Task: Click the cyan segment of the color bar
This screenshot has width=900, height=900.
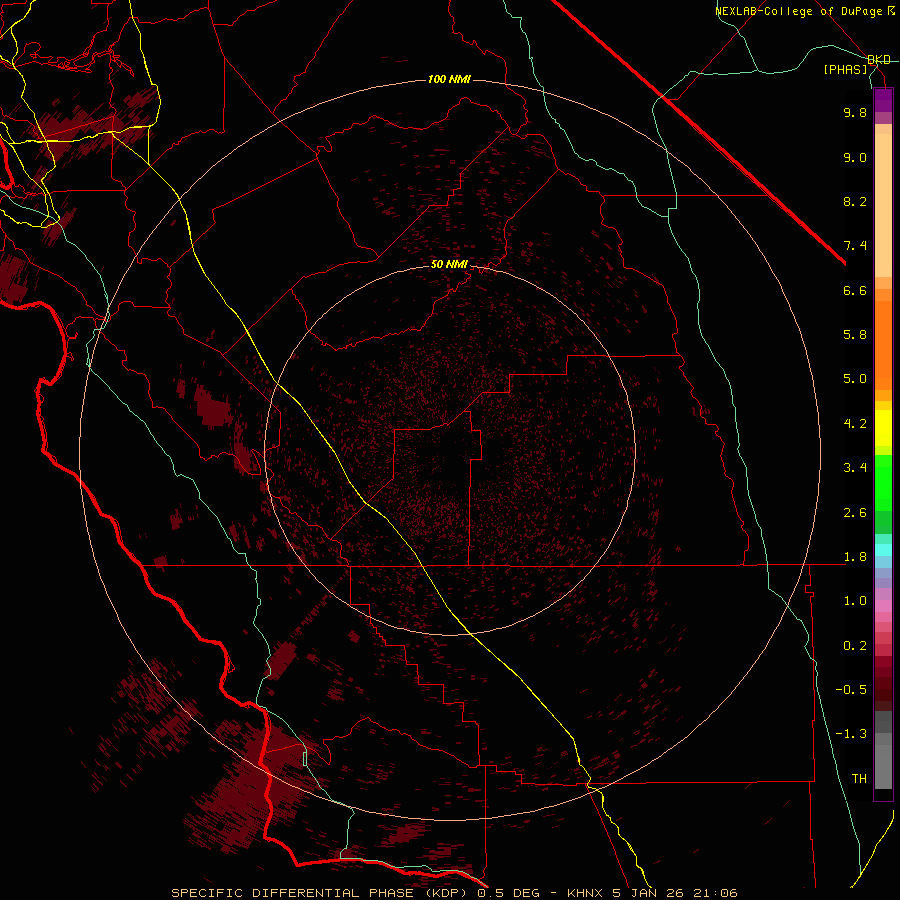Action: [x=883, y=550]
